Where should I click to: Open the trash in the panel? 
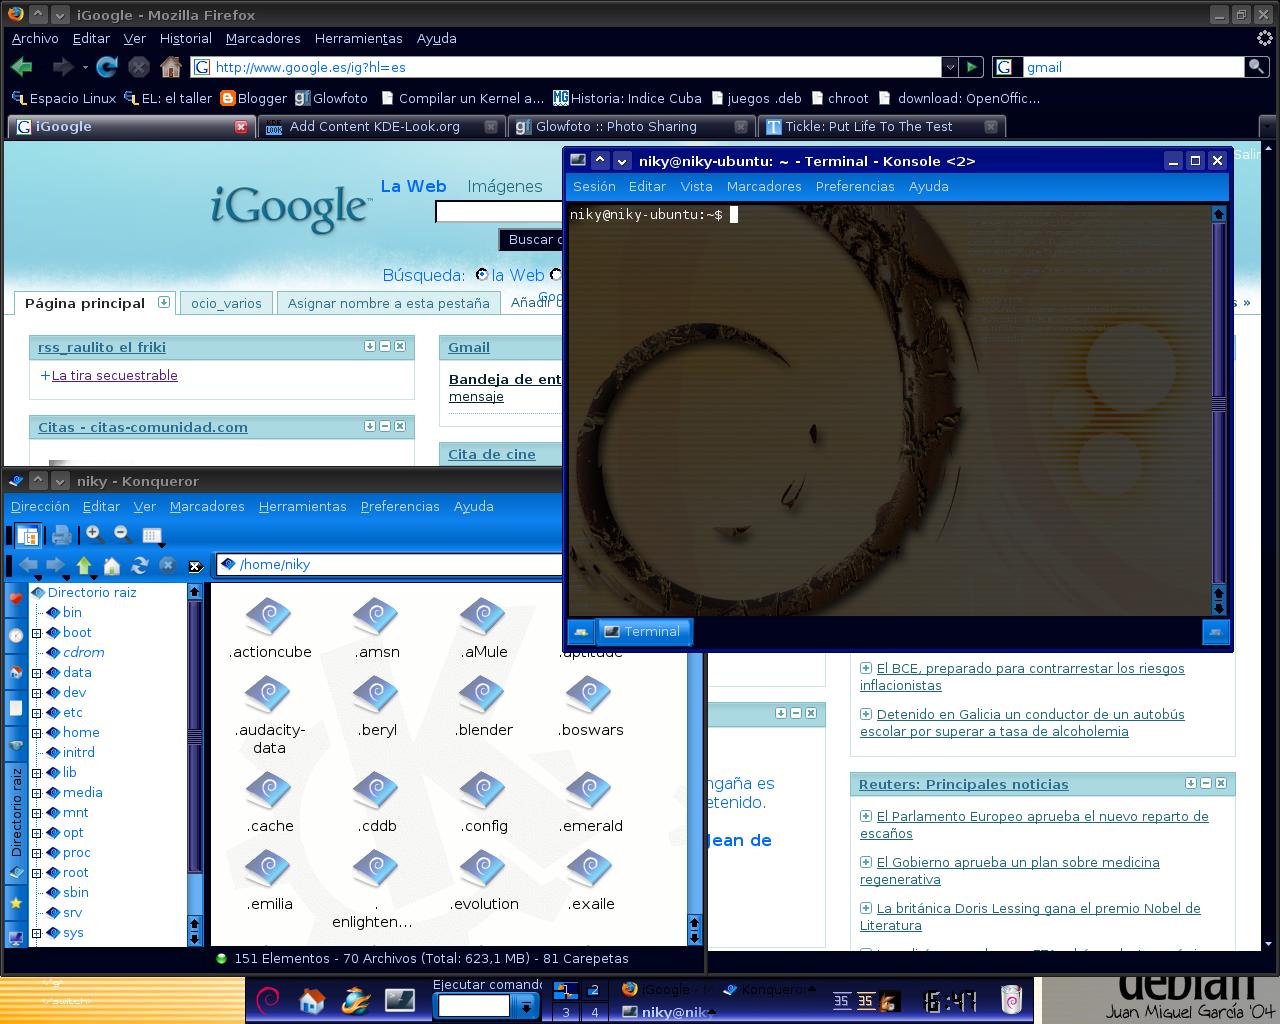(x=1011, y=999)
